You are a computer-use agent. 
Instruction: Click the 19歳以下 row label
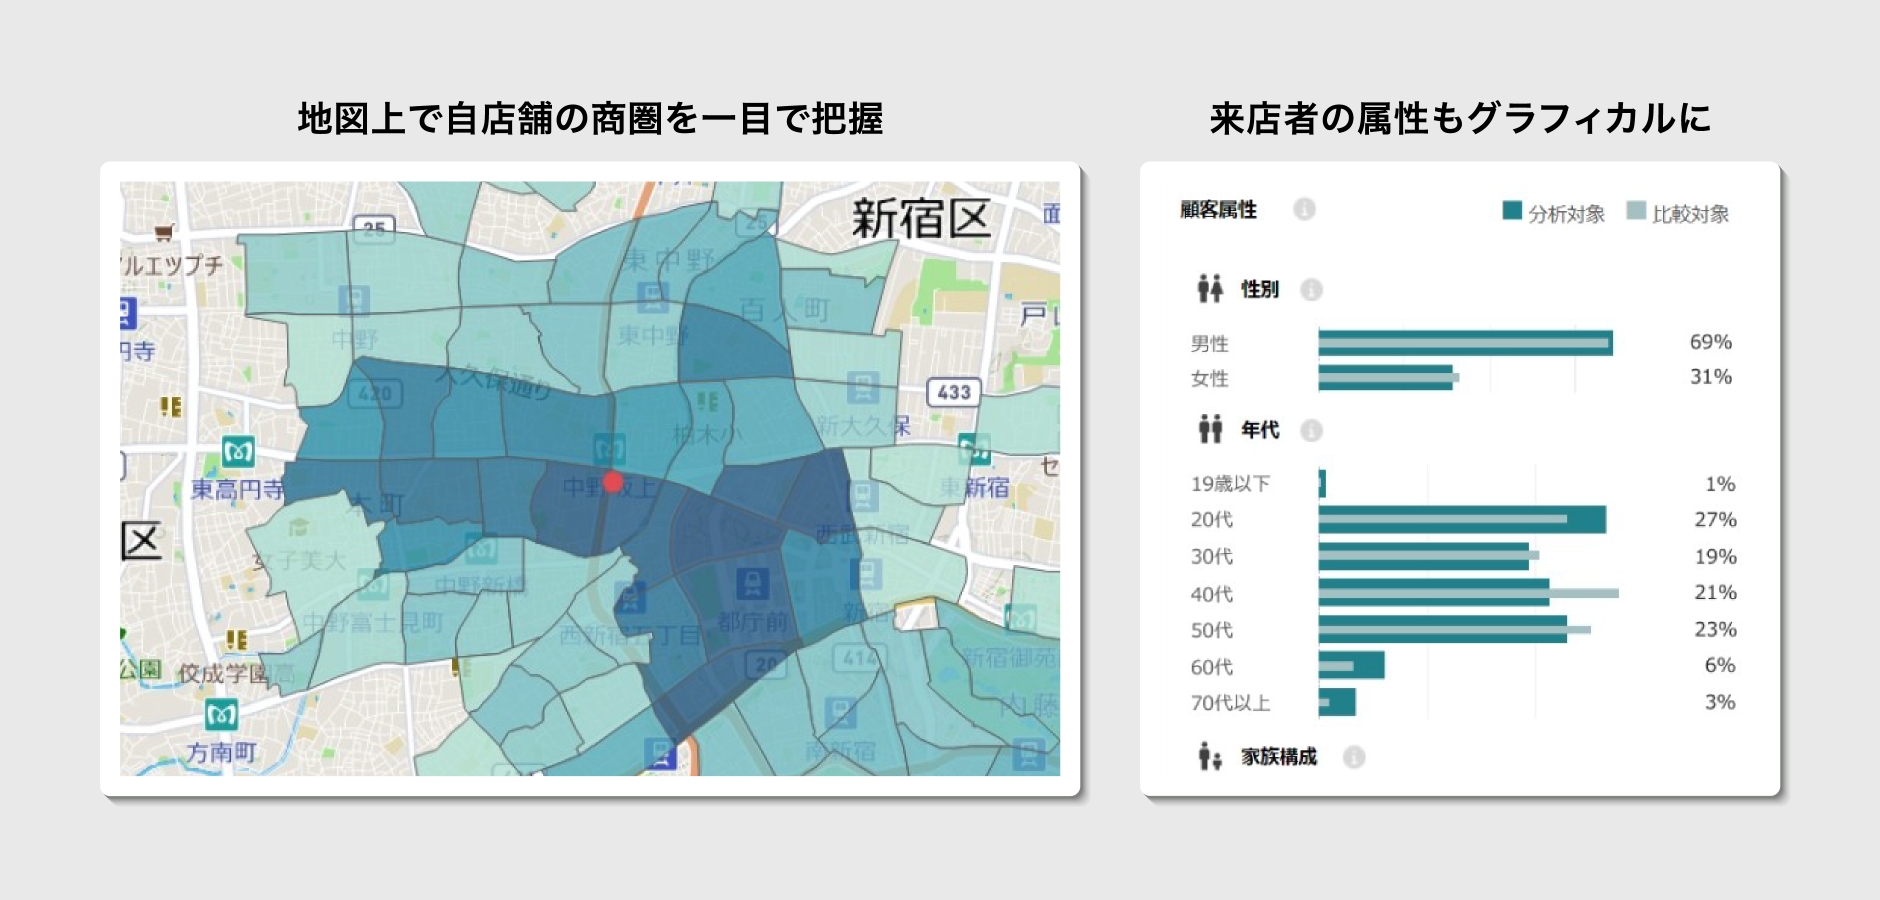pos(1230,484)
